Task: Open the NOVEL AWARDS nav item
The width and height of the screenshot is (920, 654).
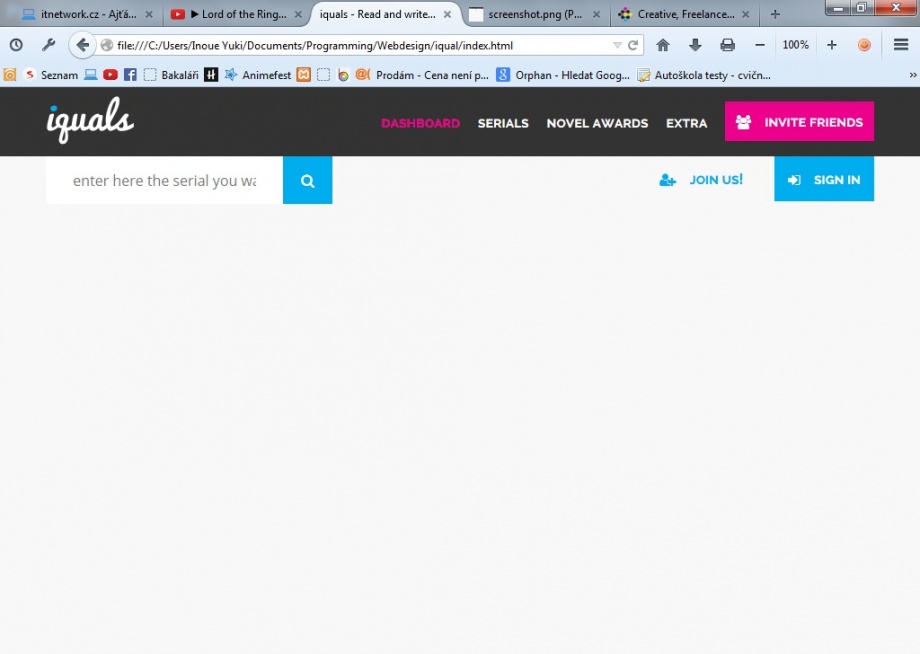Action: click(x=597, y=123)
